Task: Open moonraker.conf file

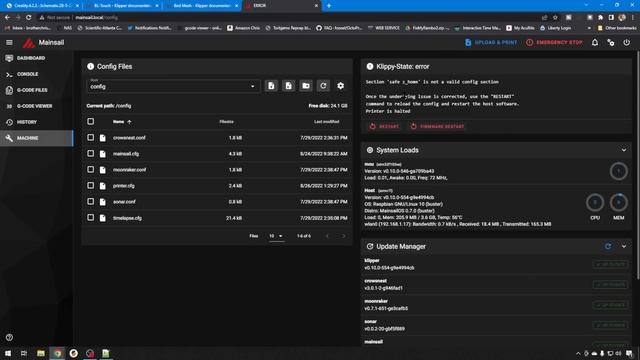Action: (x=129, y=170)
